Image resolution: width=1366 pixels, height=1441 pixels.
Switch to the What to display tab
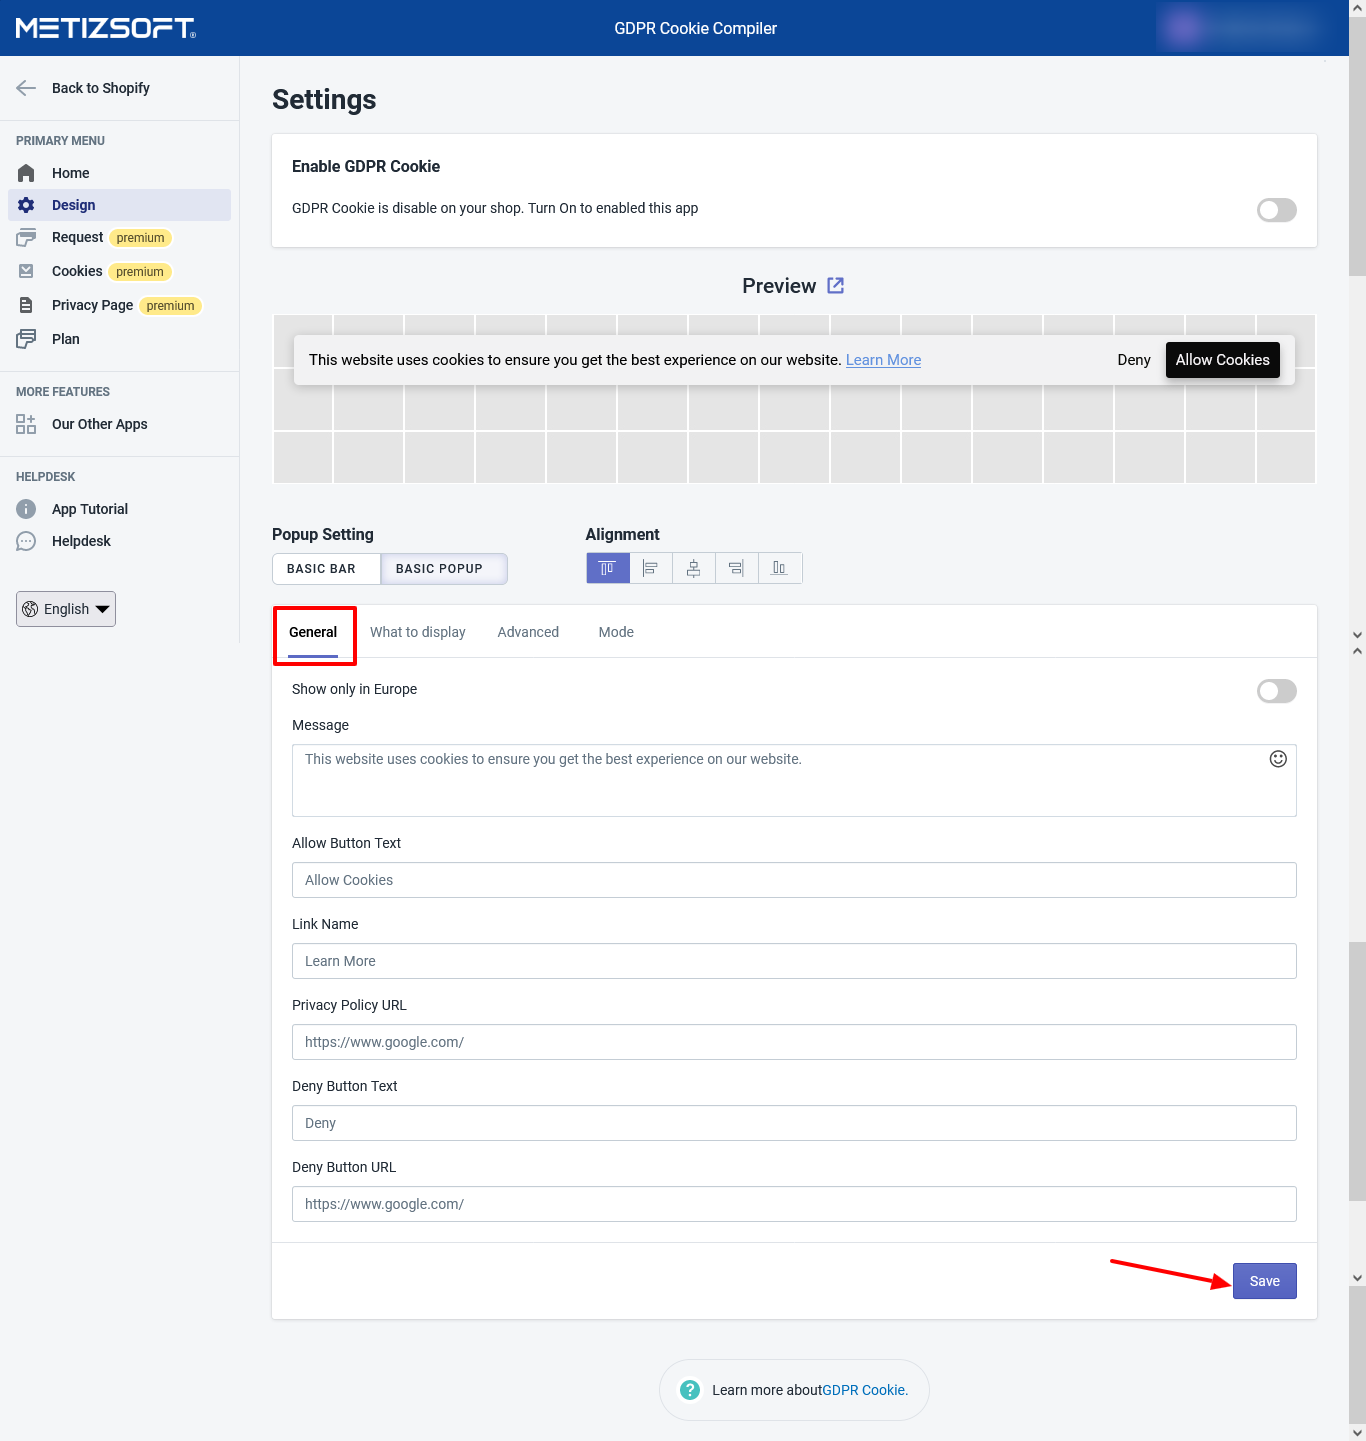click(417, 632)
